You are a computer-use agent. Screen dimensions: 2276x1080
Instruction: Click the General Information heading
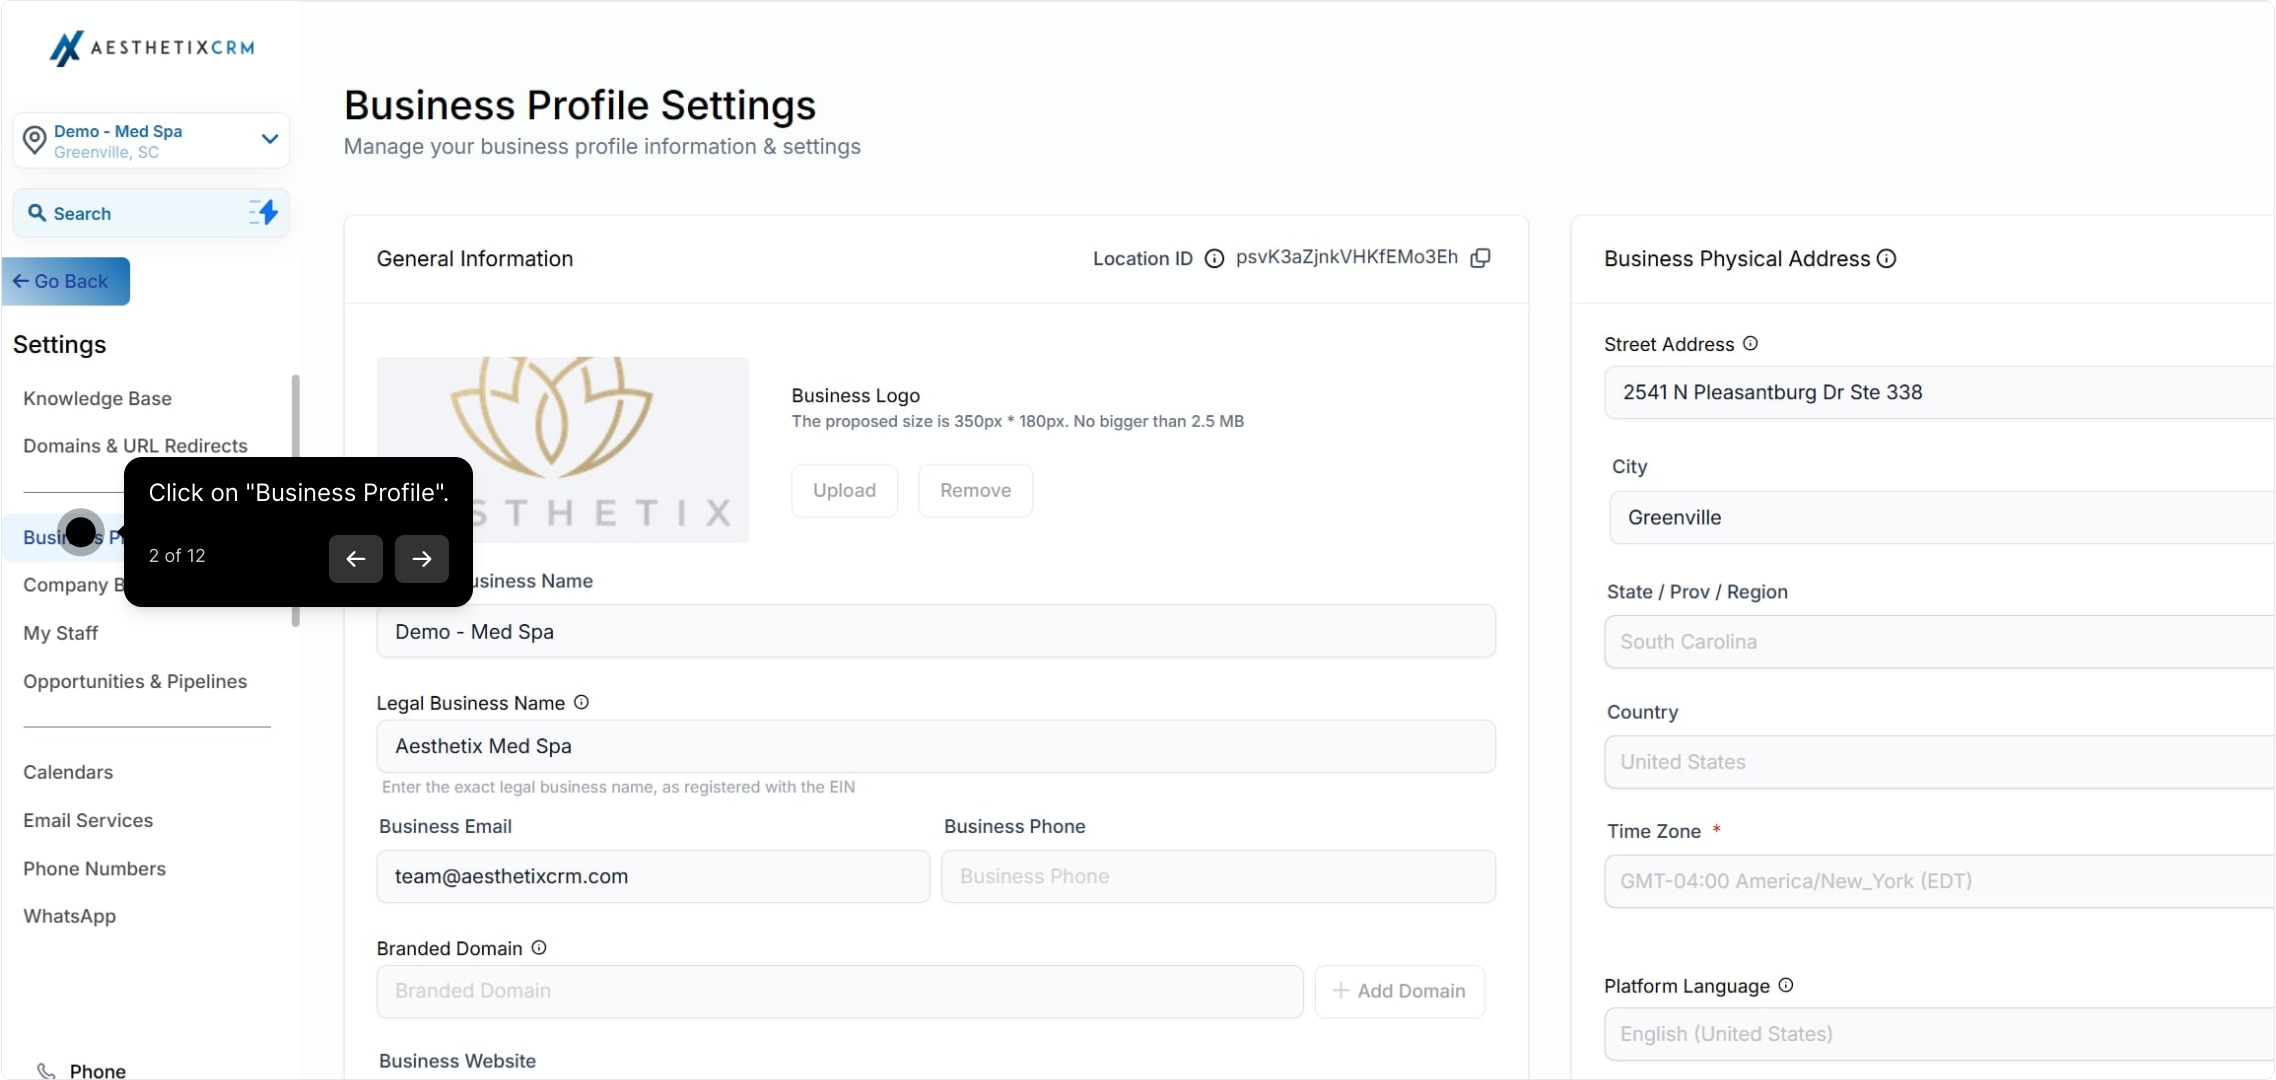click(x=475, y=259)
